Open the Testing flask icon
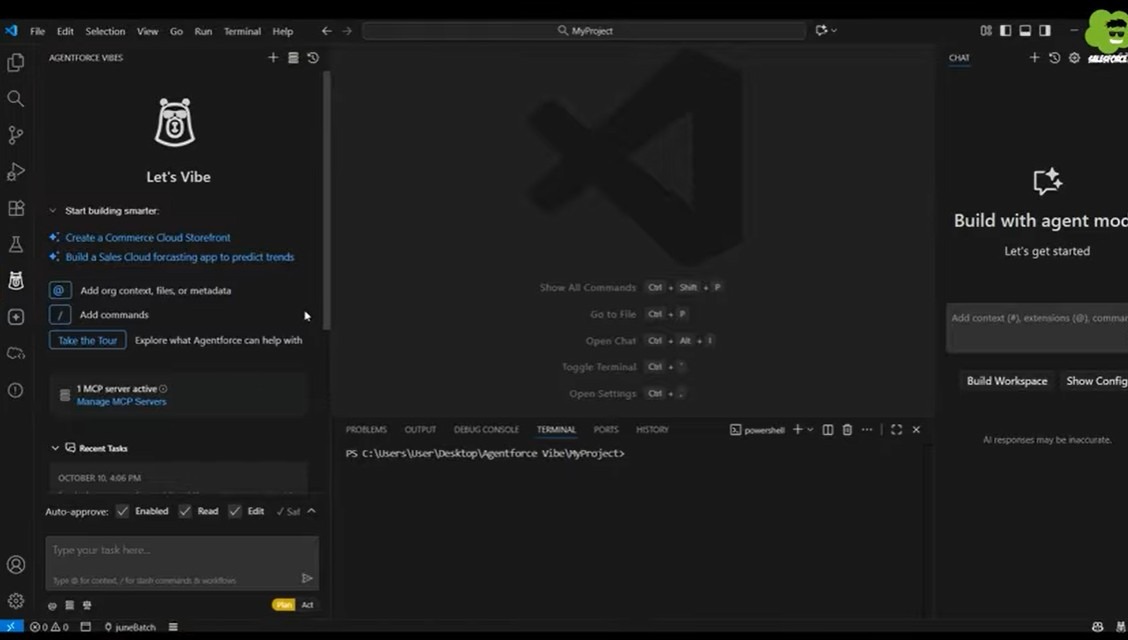The height and width of the screenshot is (640, 1128). [16, 245]
